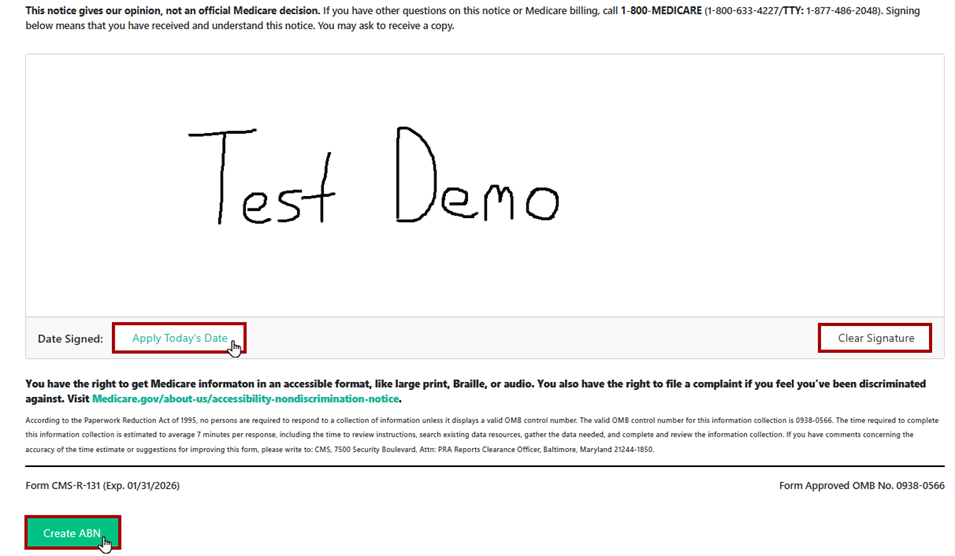Click "This notice gives our opinion" bold text
This screenshot has width=955, height=556.
170,11
